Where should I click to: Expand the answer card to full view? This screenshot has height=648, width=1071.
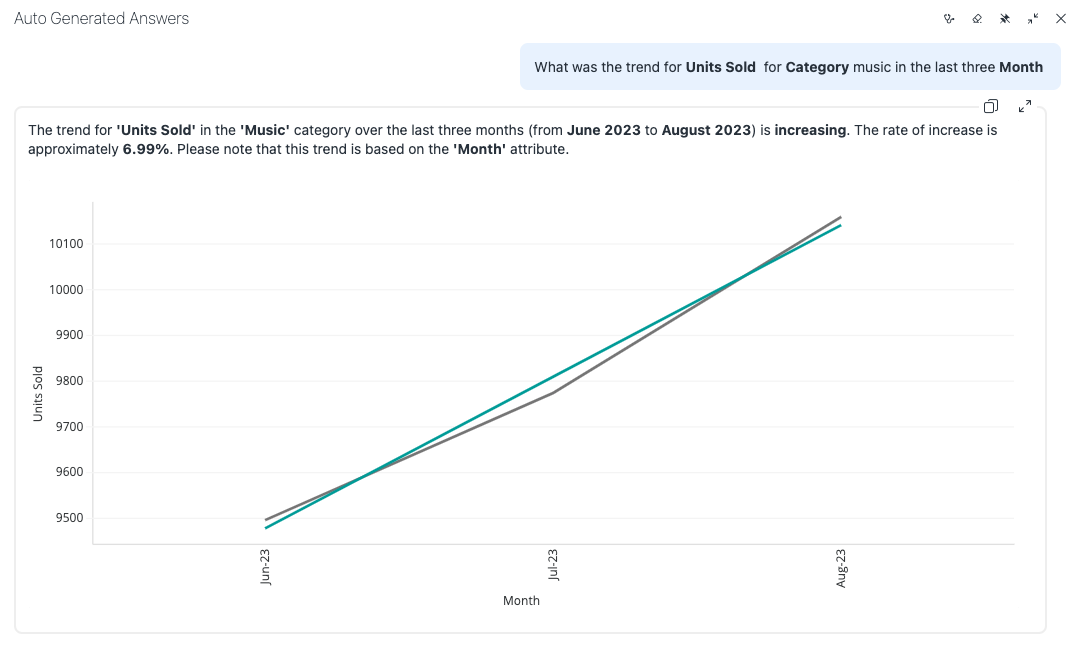click(x=1025, y=106)
